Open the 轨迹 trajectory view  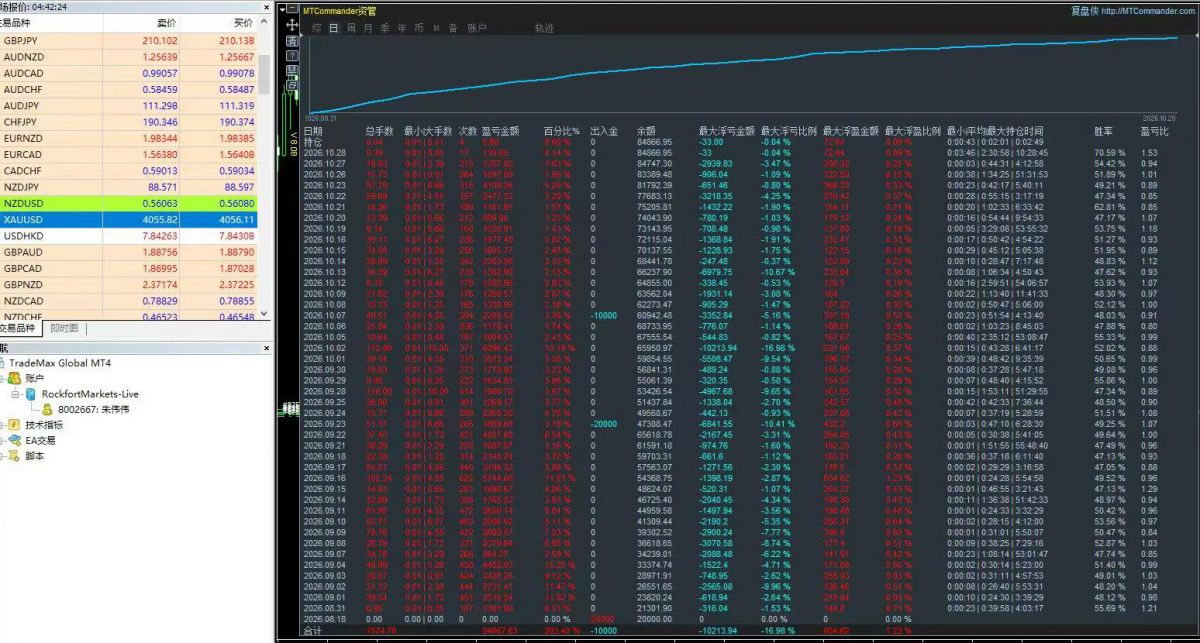[544, 28]
